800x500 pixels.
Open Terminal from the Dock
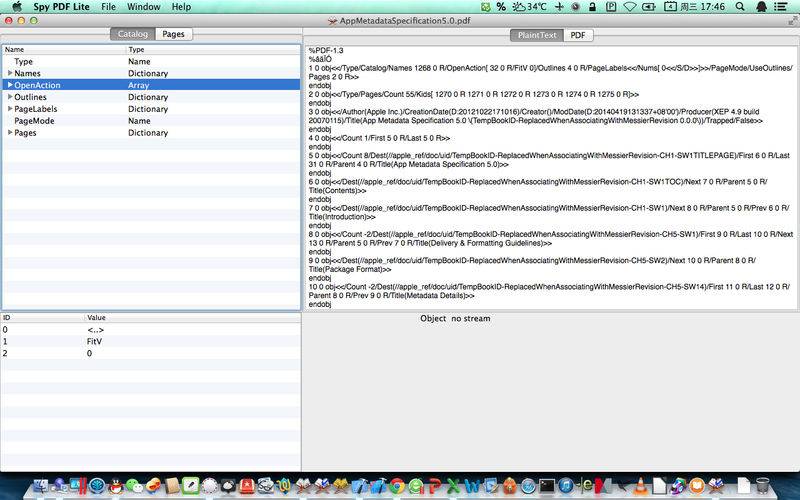coord(546,486)
